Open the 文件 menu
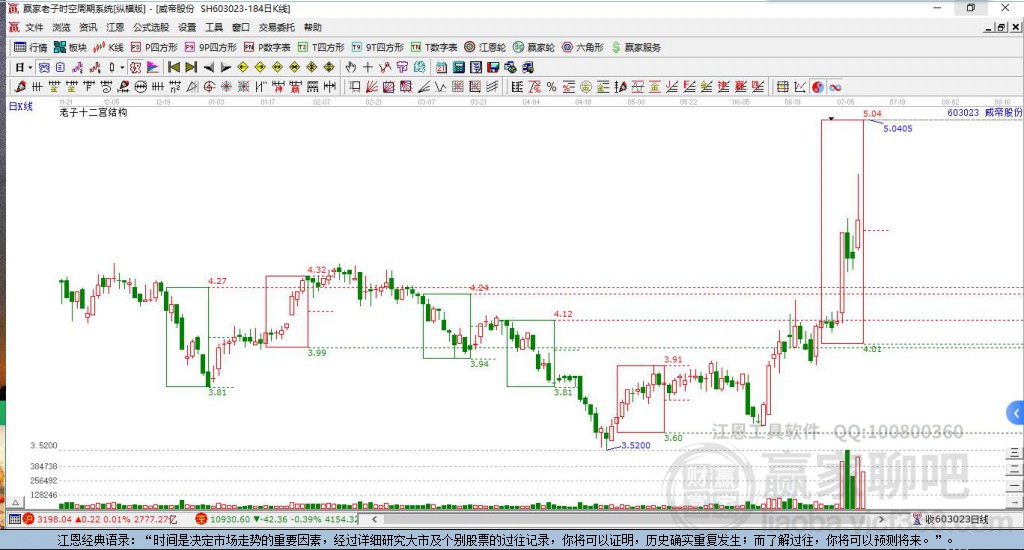This screenshot has height=550, width=1024. 34,27
